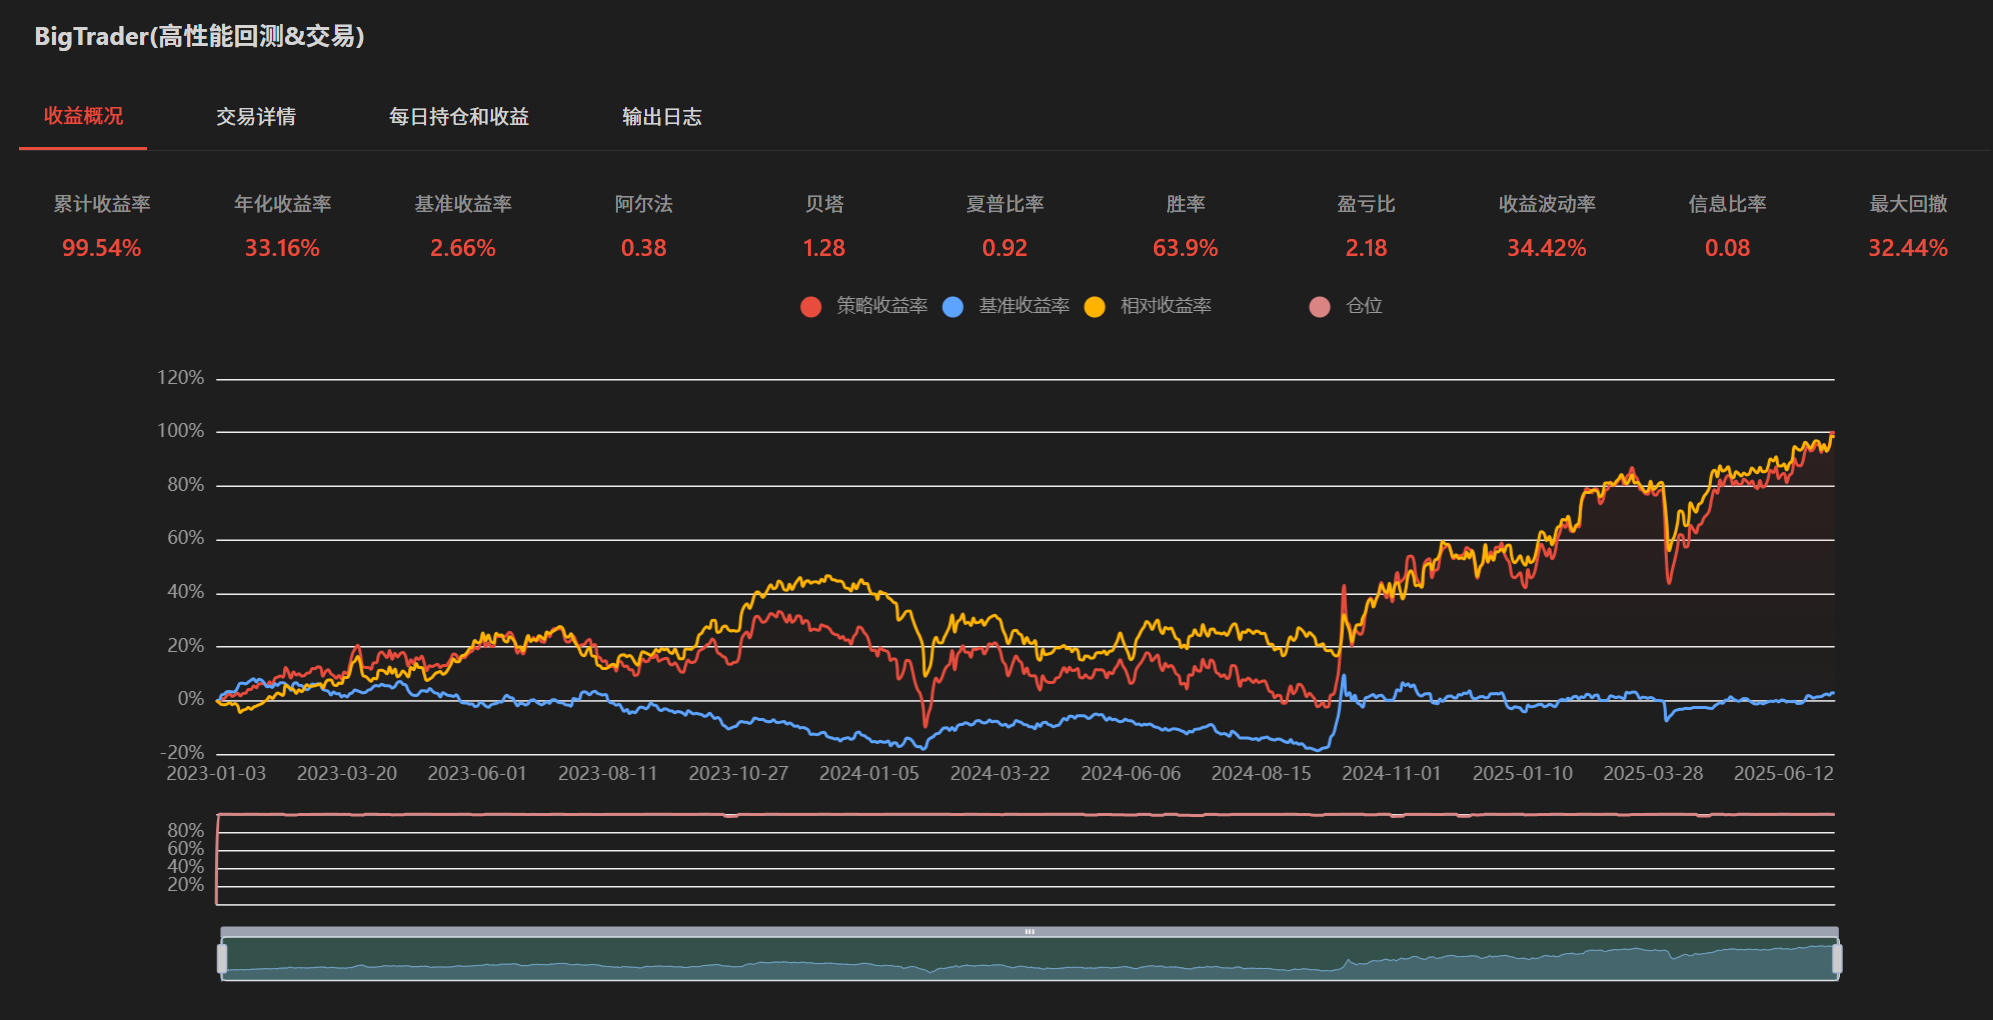Click the blue 基准收益率 legend dot
This screenshot has width=1993, height=1020.
tap(953, 307)
